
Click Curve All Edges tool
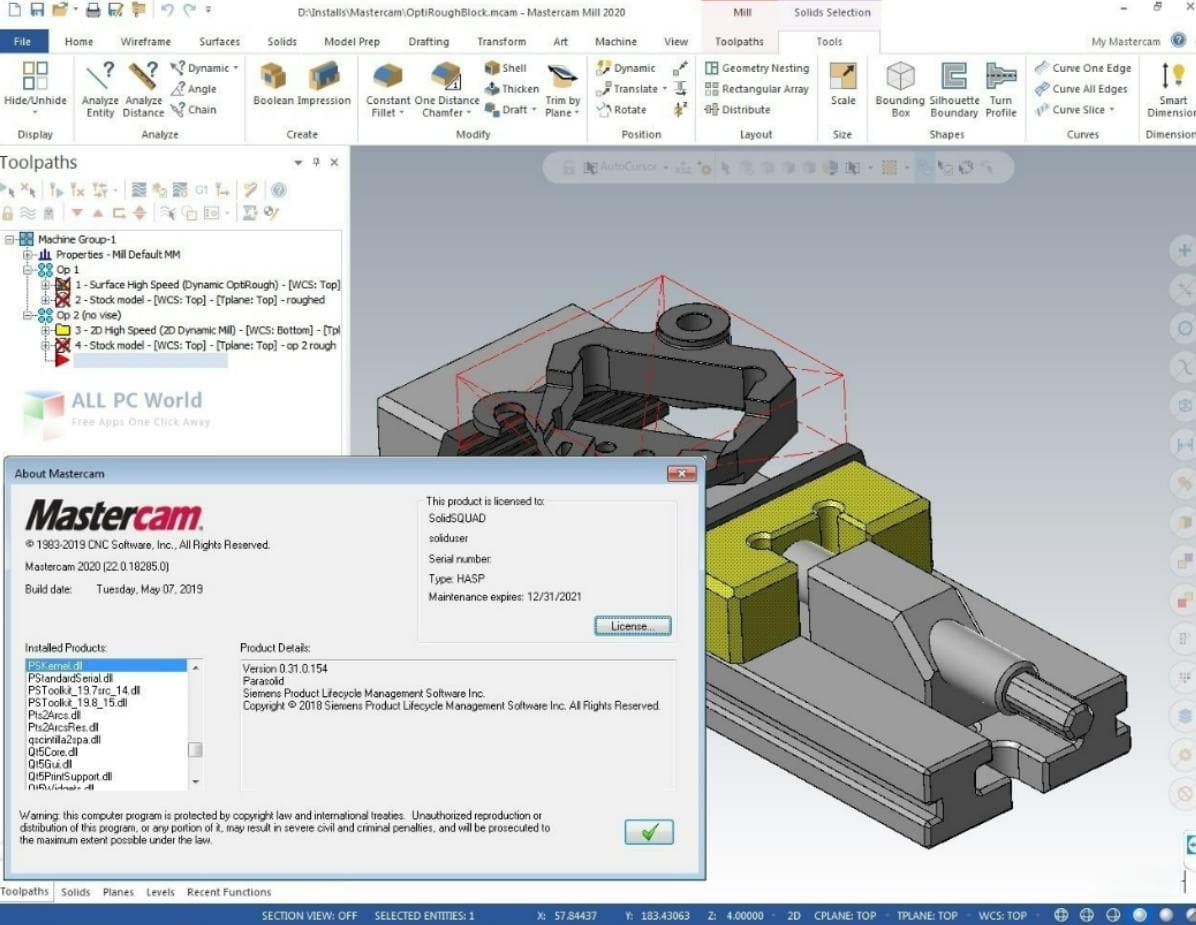coord(1082,88)
